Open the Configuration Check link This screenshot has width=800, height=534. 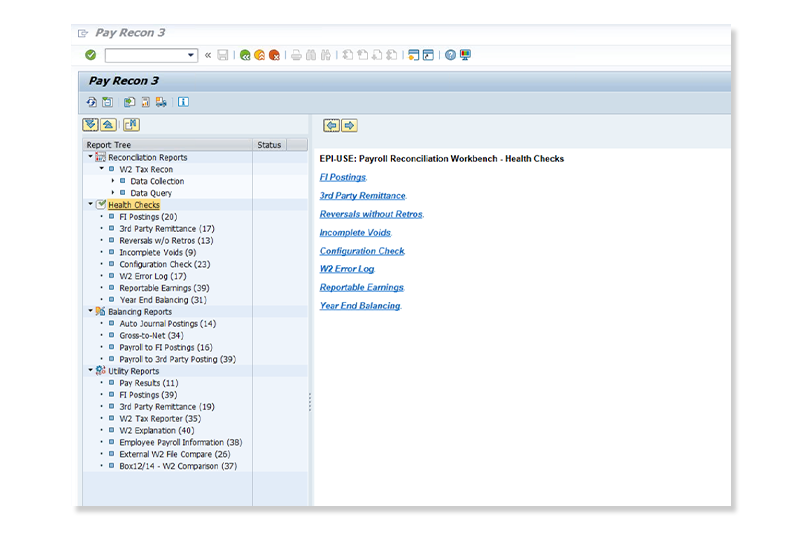tap(362, 251)
